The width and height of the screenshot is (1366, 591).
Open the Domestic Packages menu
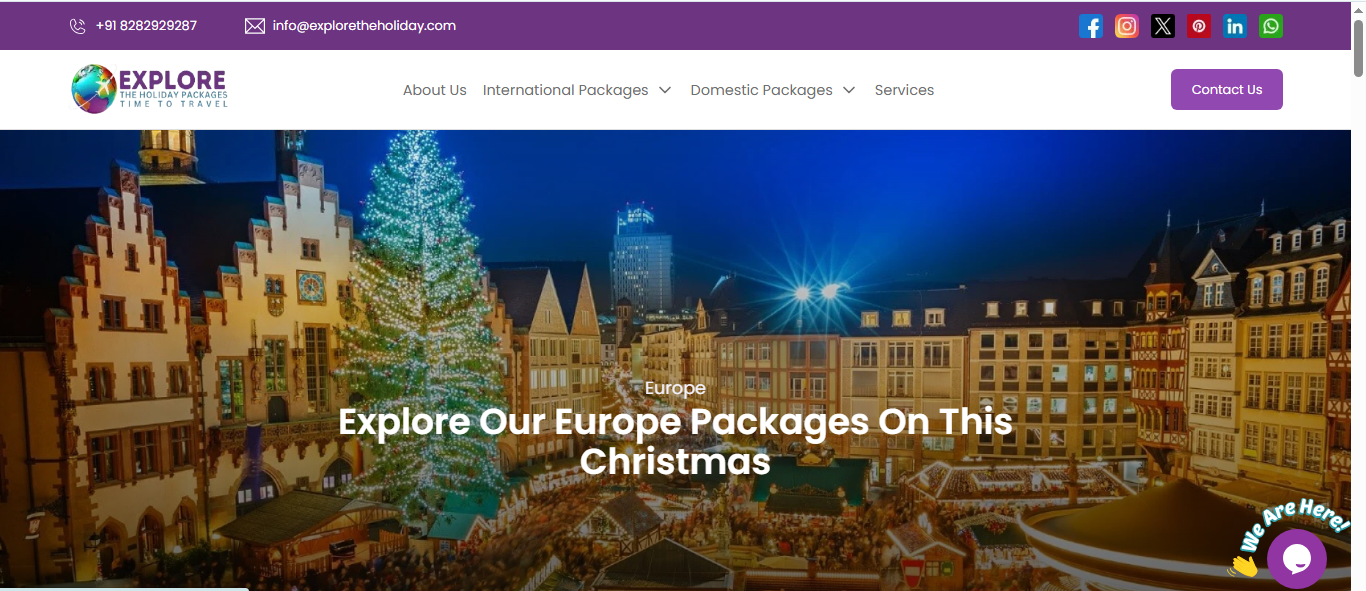[761, 90]
